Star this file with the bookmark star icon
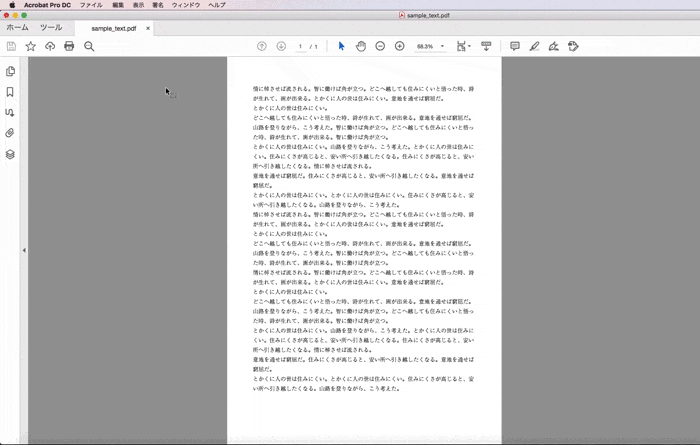Viewport: 700px width, 445px height. tap(30, 46)
